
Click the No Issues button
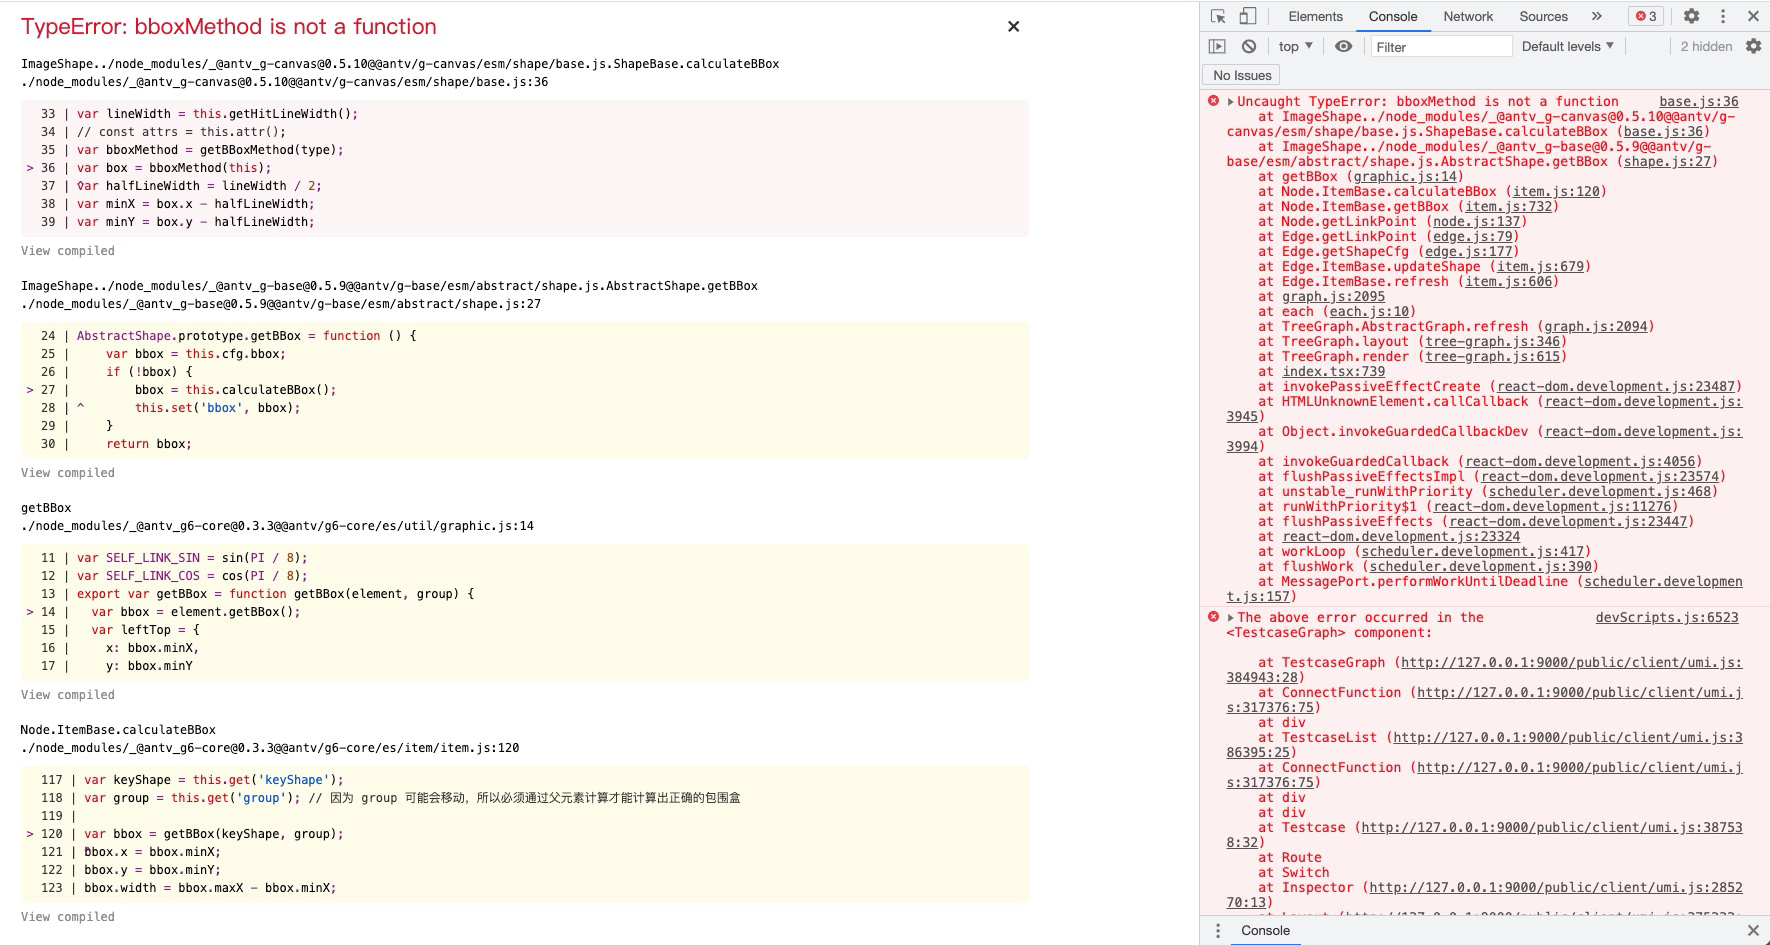pos(1240,75)
